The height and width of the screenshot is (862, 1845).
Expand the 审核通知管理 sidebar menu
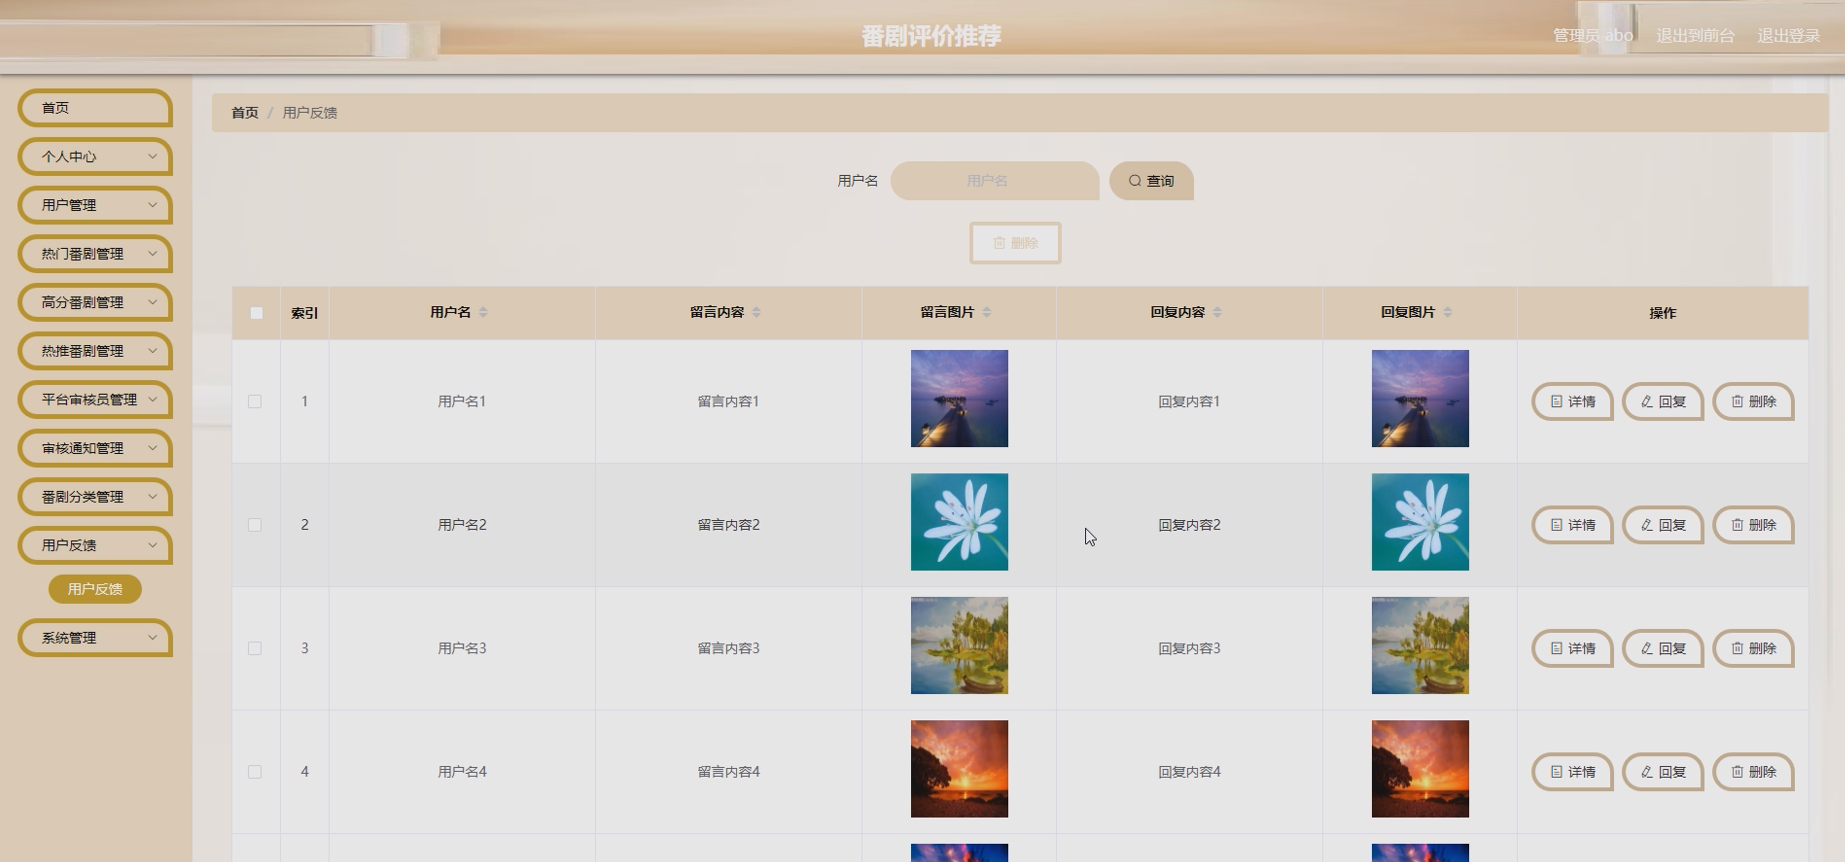(95, 448)
